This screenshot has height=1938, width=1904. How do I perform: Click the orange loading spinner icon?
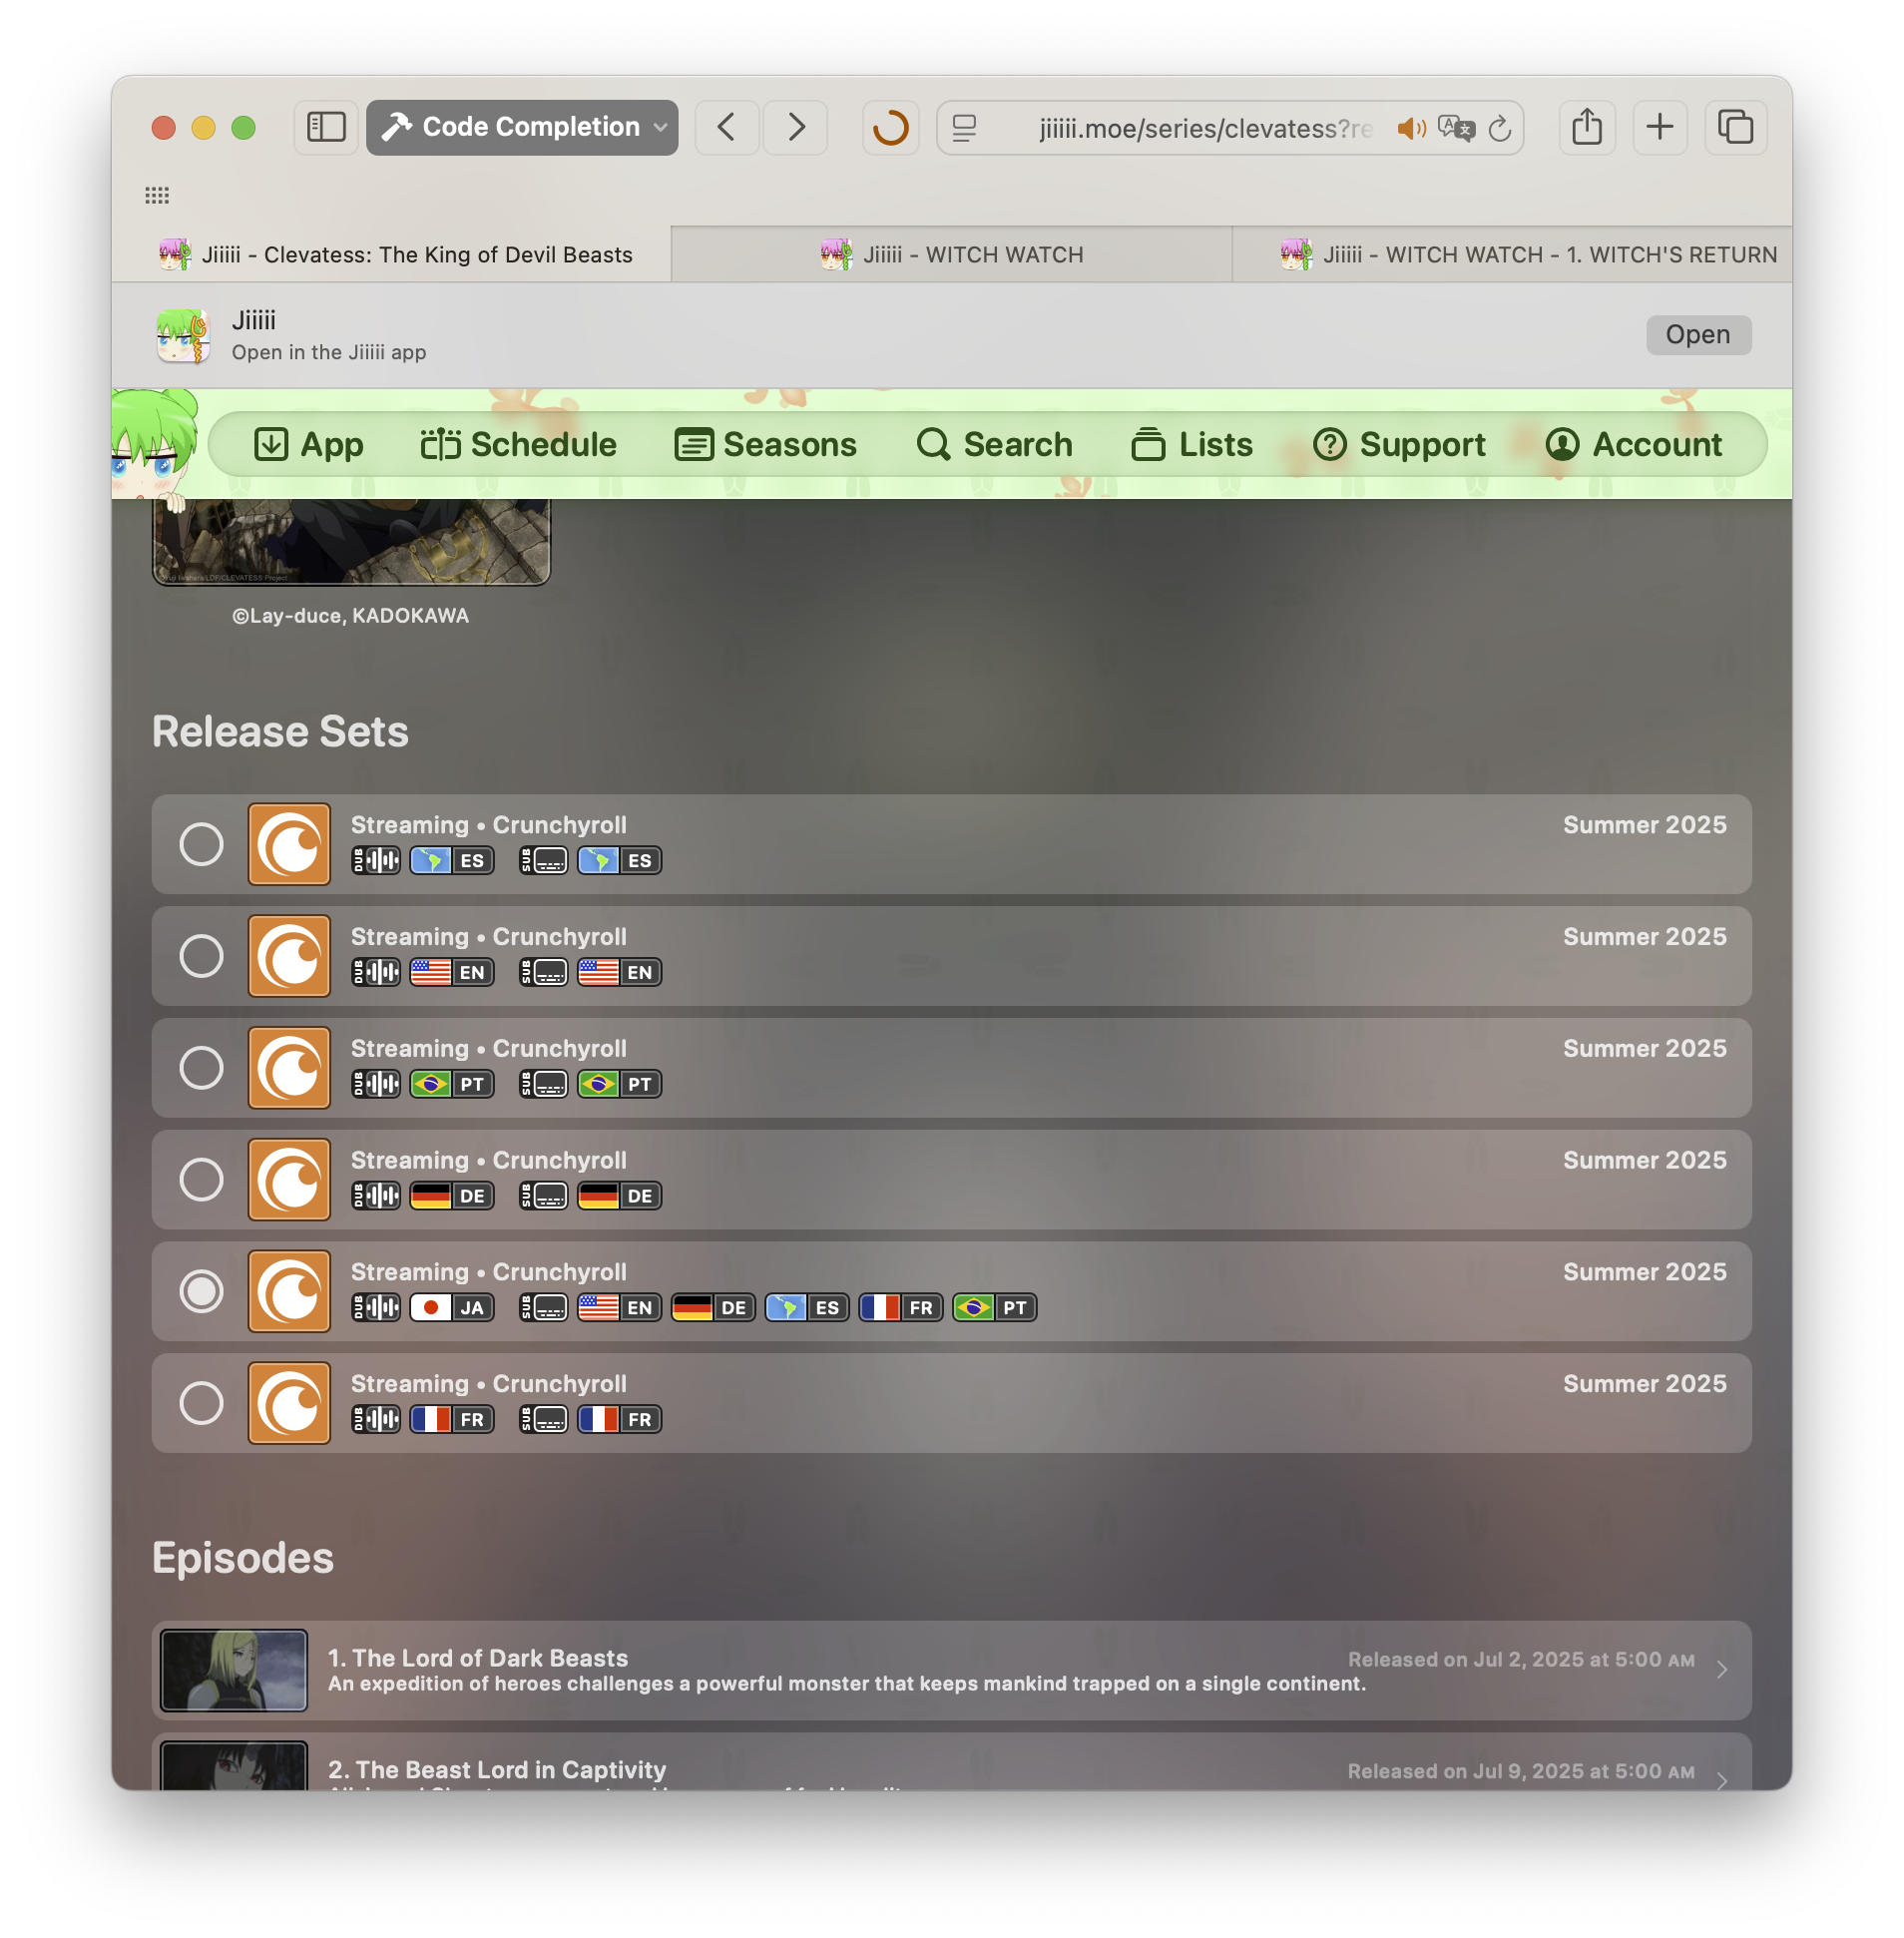[890, 127]
